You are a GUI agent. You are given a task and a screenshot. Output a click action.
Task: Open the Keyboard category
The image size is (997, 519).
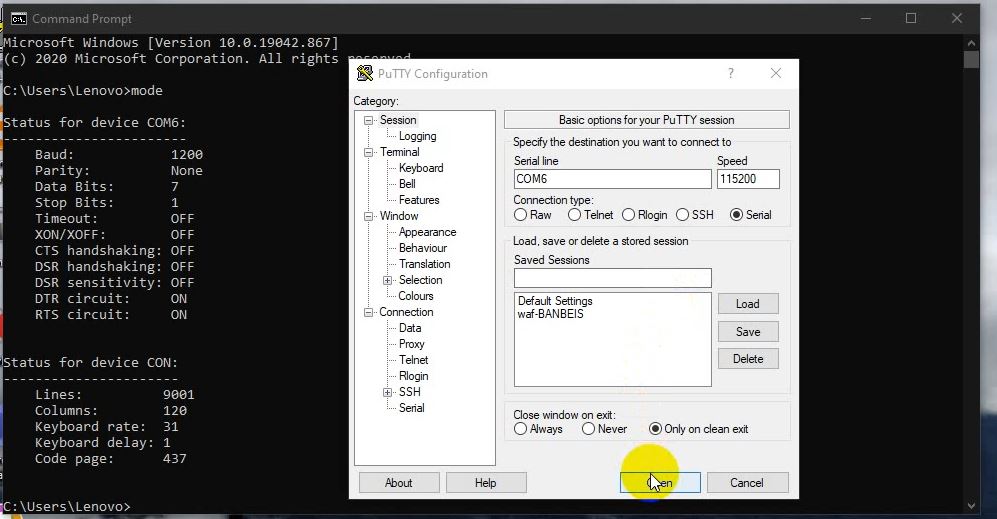421,168
